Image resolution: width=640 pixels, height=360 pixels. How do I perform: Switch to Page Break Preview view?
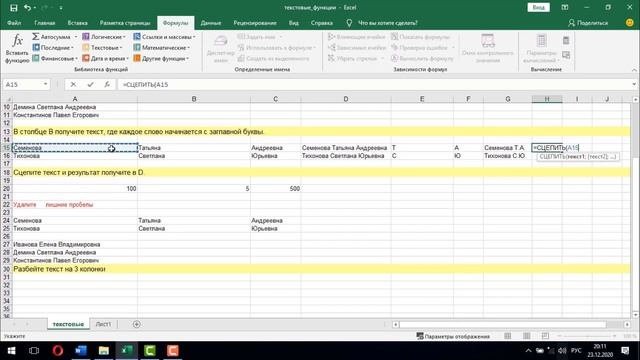(545, 336)
